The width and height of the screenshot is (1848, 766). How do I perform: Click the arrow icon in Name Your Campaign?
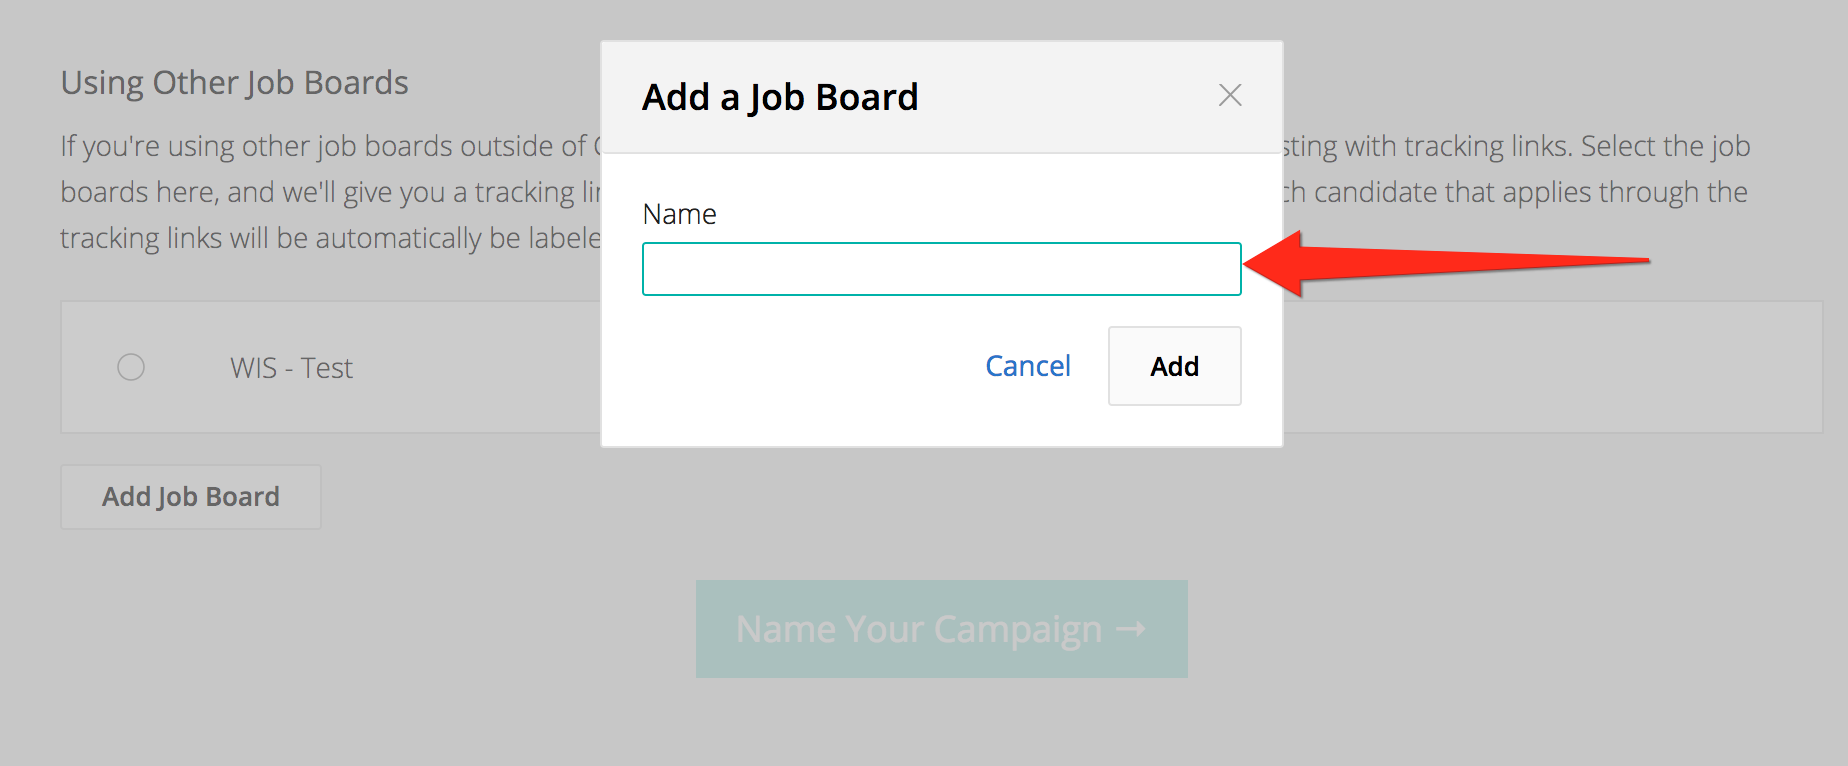(1131, 629)
